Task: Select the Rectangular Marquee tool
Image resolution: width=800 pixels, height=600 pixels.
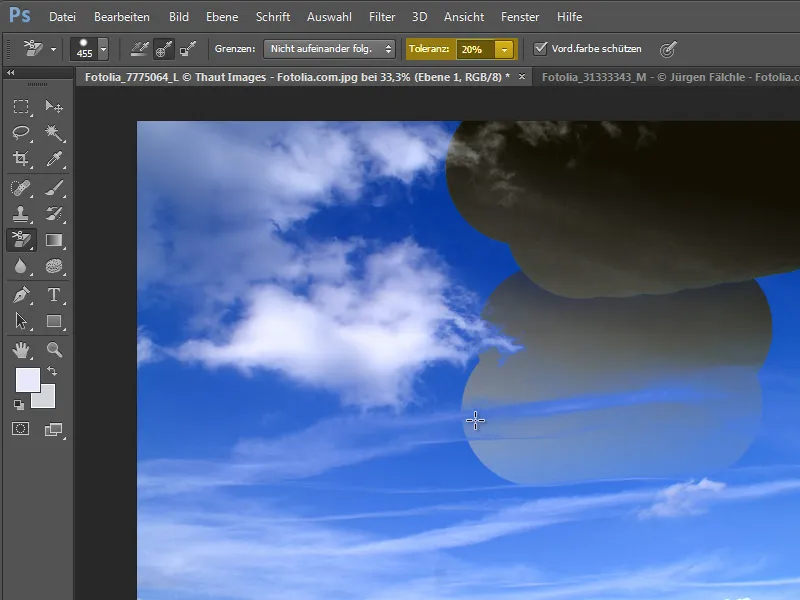Action: 21,106
